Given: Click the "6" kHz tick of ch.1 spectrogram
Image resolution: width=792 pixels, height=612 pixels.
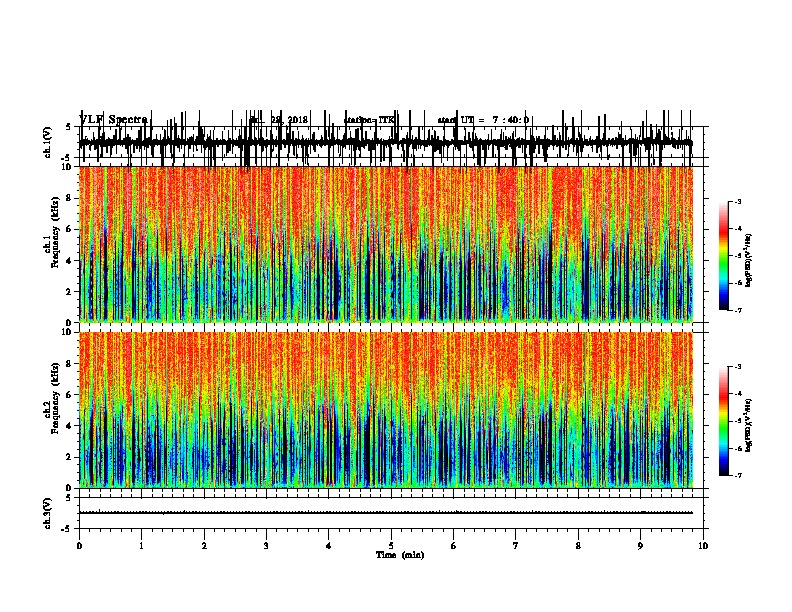Looking at the screenshot, I should [x=69, y=229].
